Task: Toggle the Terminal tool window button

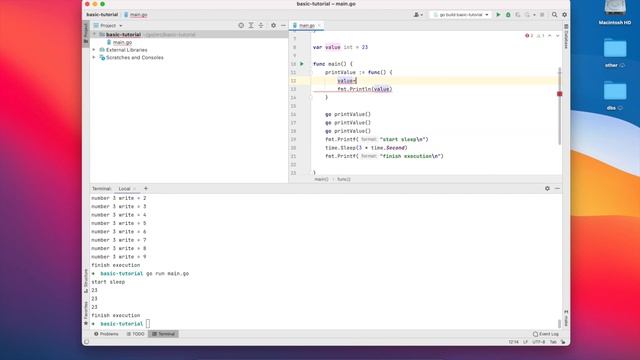Action: coord(163,334)
